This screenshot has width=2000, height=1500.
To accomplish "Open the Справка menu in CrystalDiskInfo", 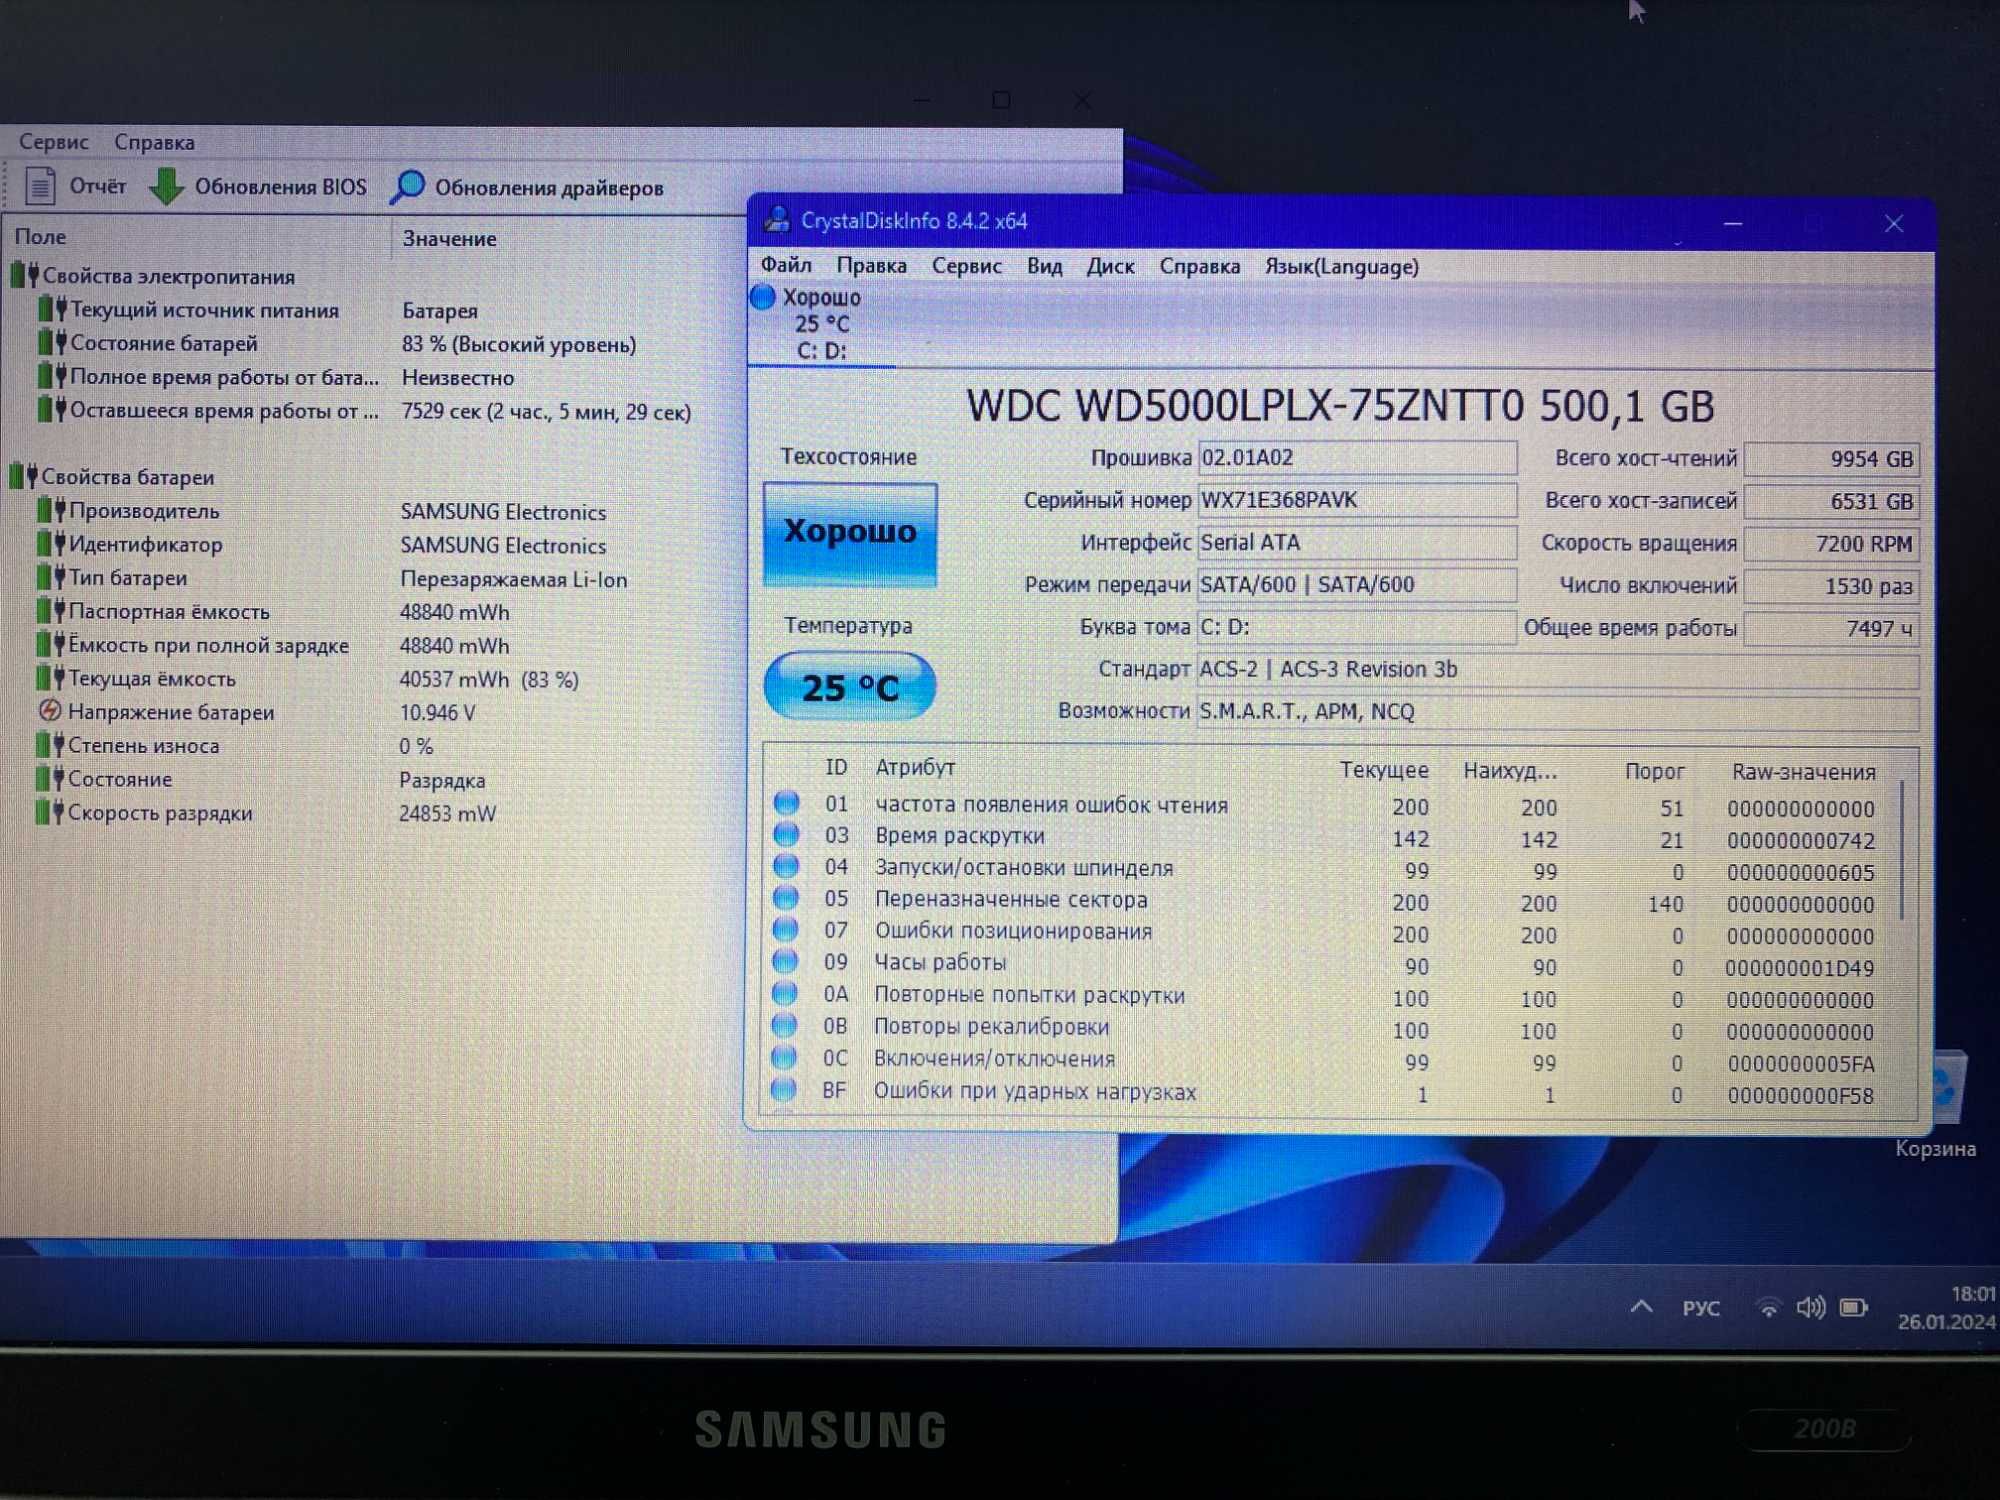I will pyautogui.click(x=1199, y=266).
